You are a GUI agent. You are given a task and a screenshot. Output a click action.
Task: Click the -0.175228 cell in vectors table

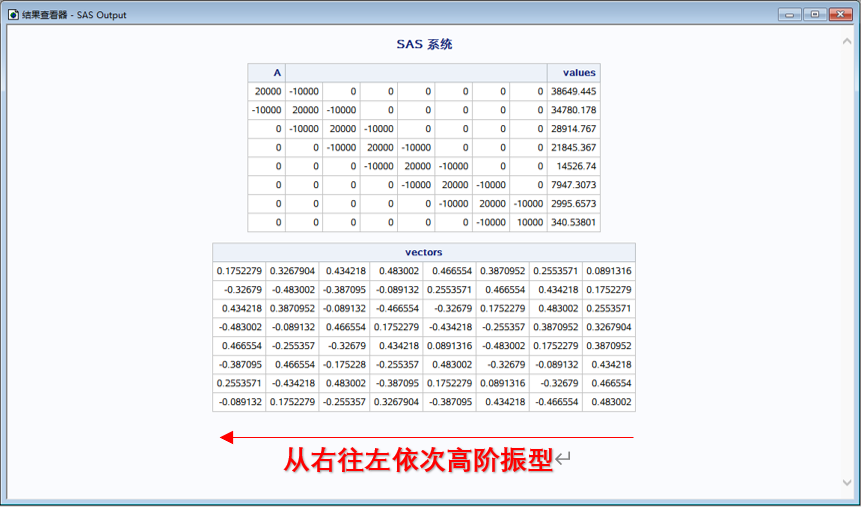point(344,364)
